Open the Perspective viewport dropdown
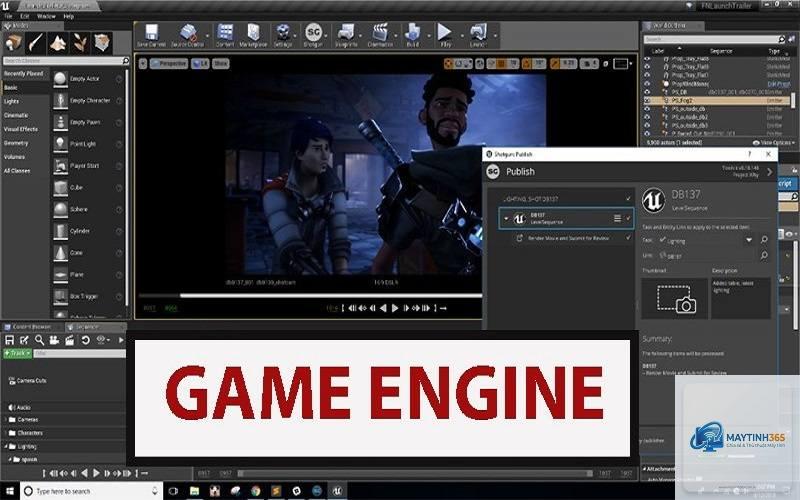This screenshot has height=500, width=800. [x=169, y=63]
